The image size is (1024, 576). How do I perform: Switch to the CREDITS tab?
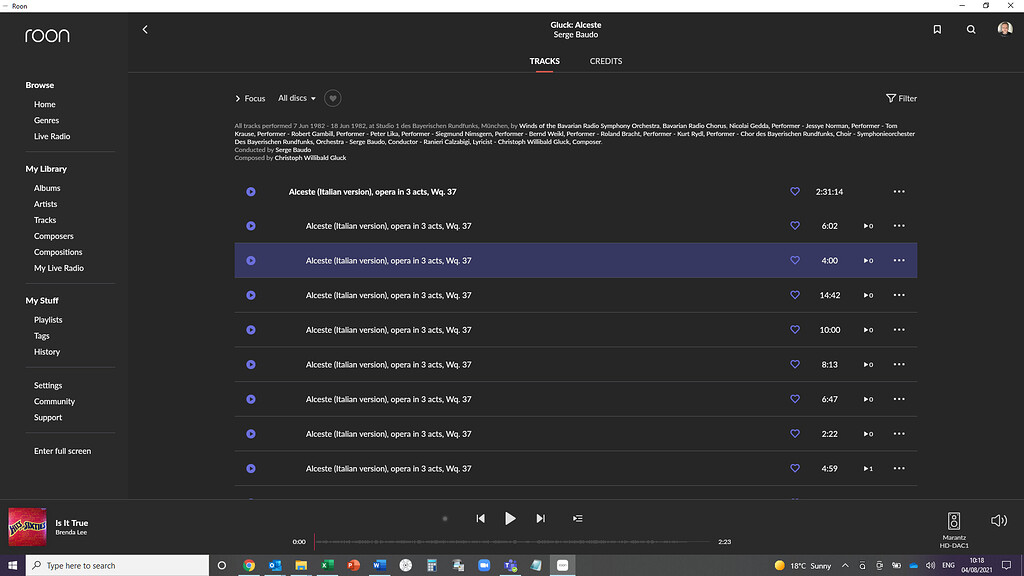click(605, 61)
